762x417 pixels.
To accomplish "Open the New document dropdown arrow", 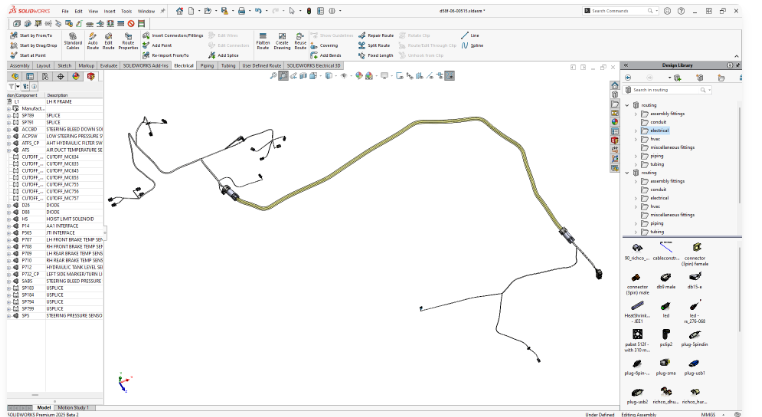I will (198, 11).
